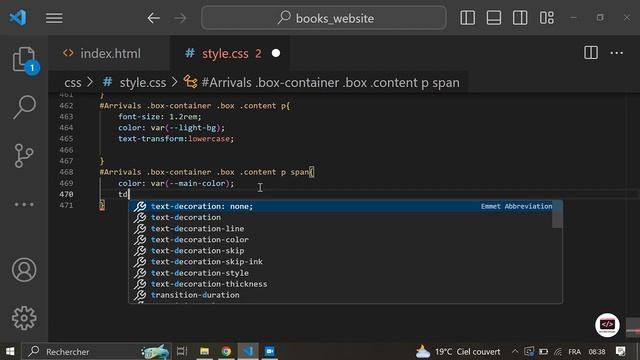Click the screen recorder floating badge icon

coord(607,325)
